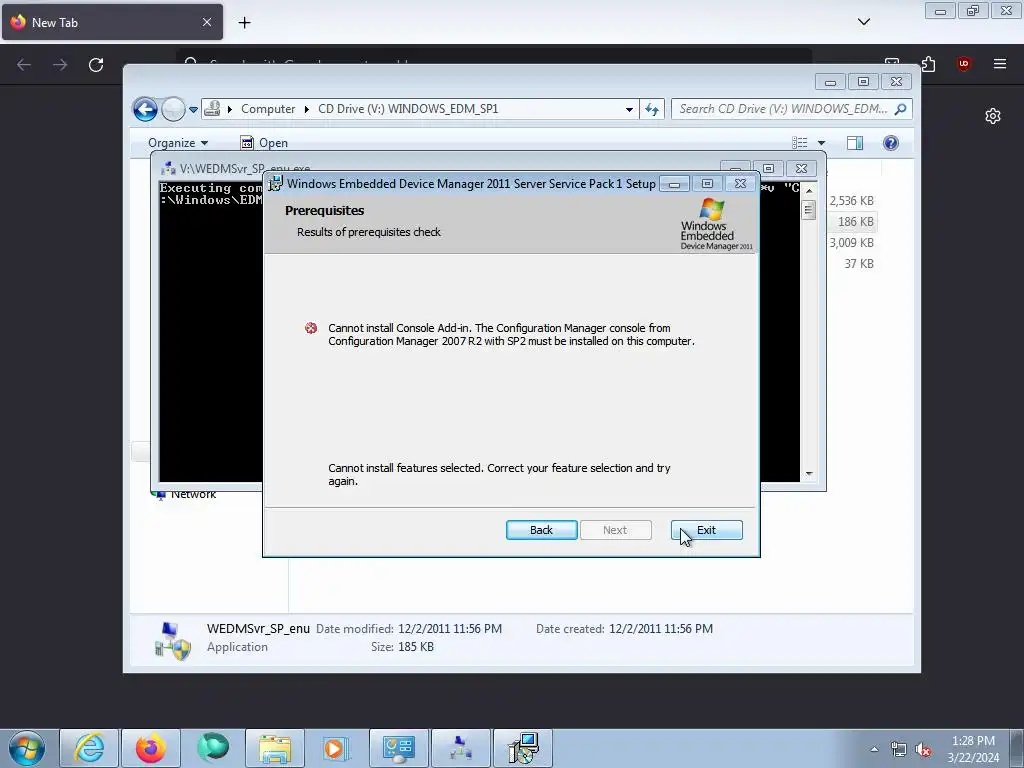
Task: Click the new tab page settings gear
Action: pos(993,116)
